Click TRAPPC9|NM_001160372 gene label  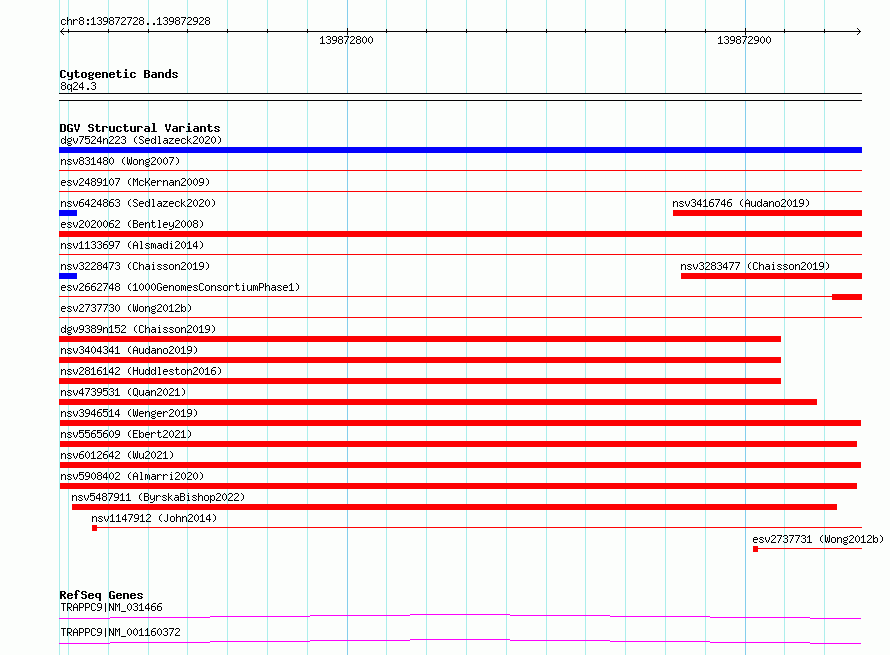point(120,632)
